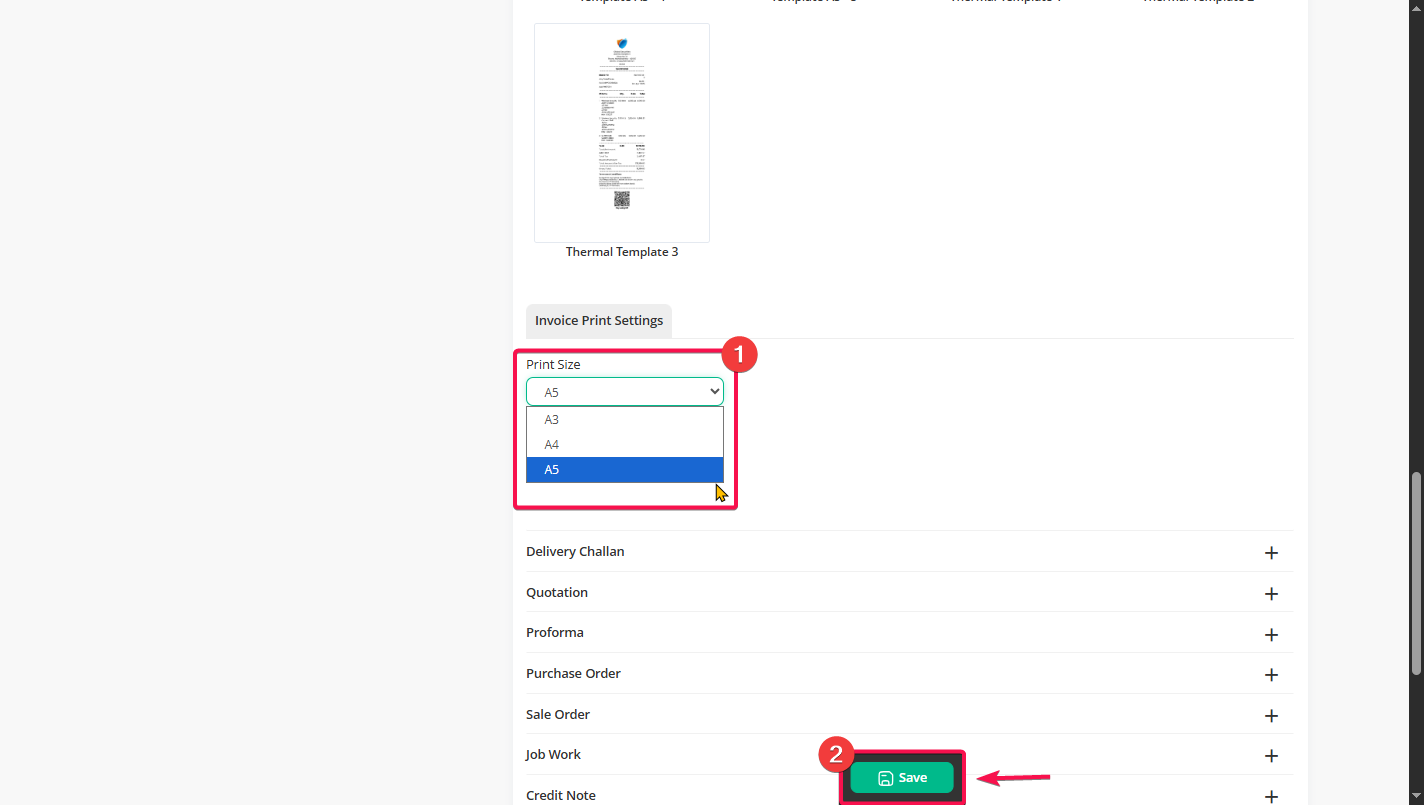
Task: Click the plus icon beside Quotation
Action: click(x=1271, y=594)
